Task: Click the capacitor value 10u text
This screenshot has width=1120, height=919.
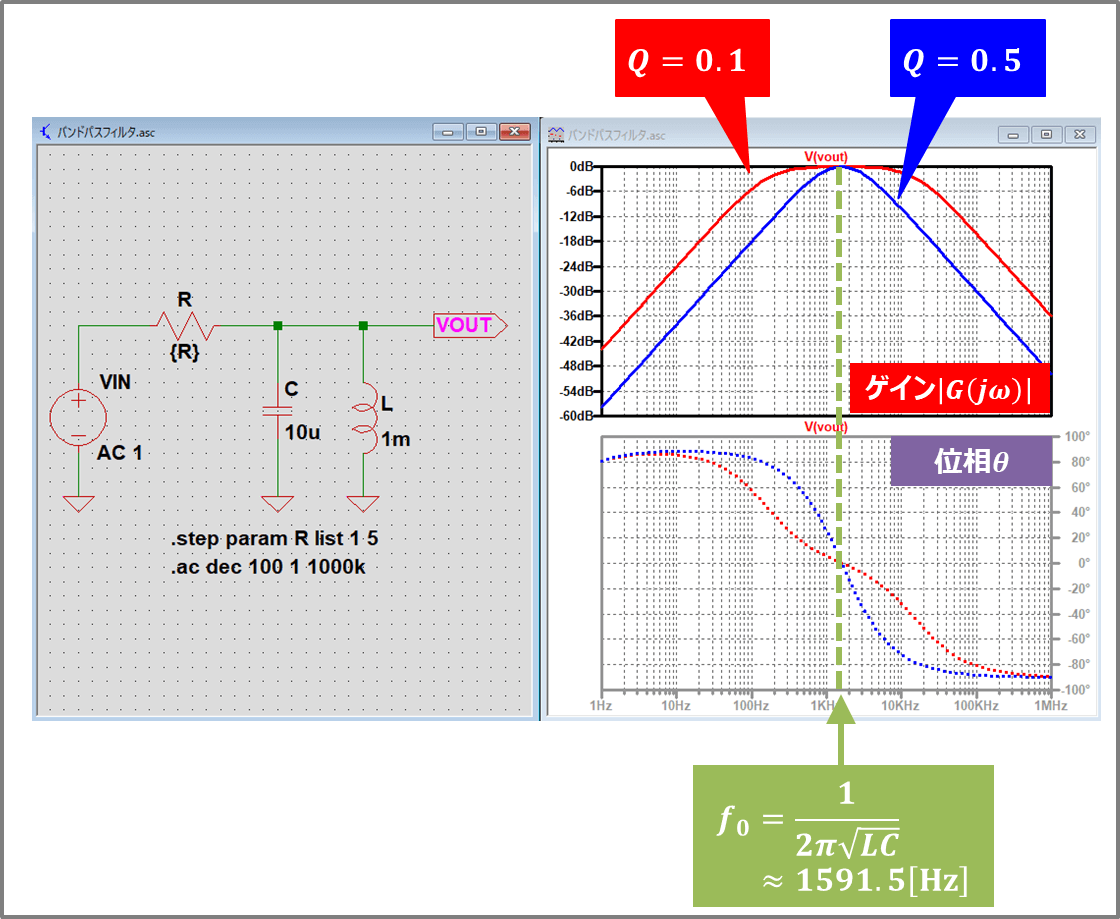Action: (x=302, y=433)
